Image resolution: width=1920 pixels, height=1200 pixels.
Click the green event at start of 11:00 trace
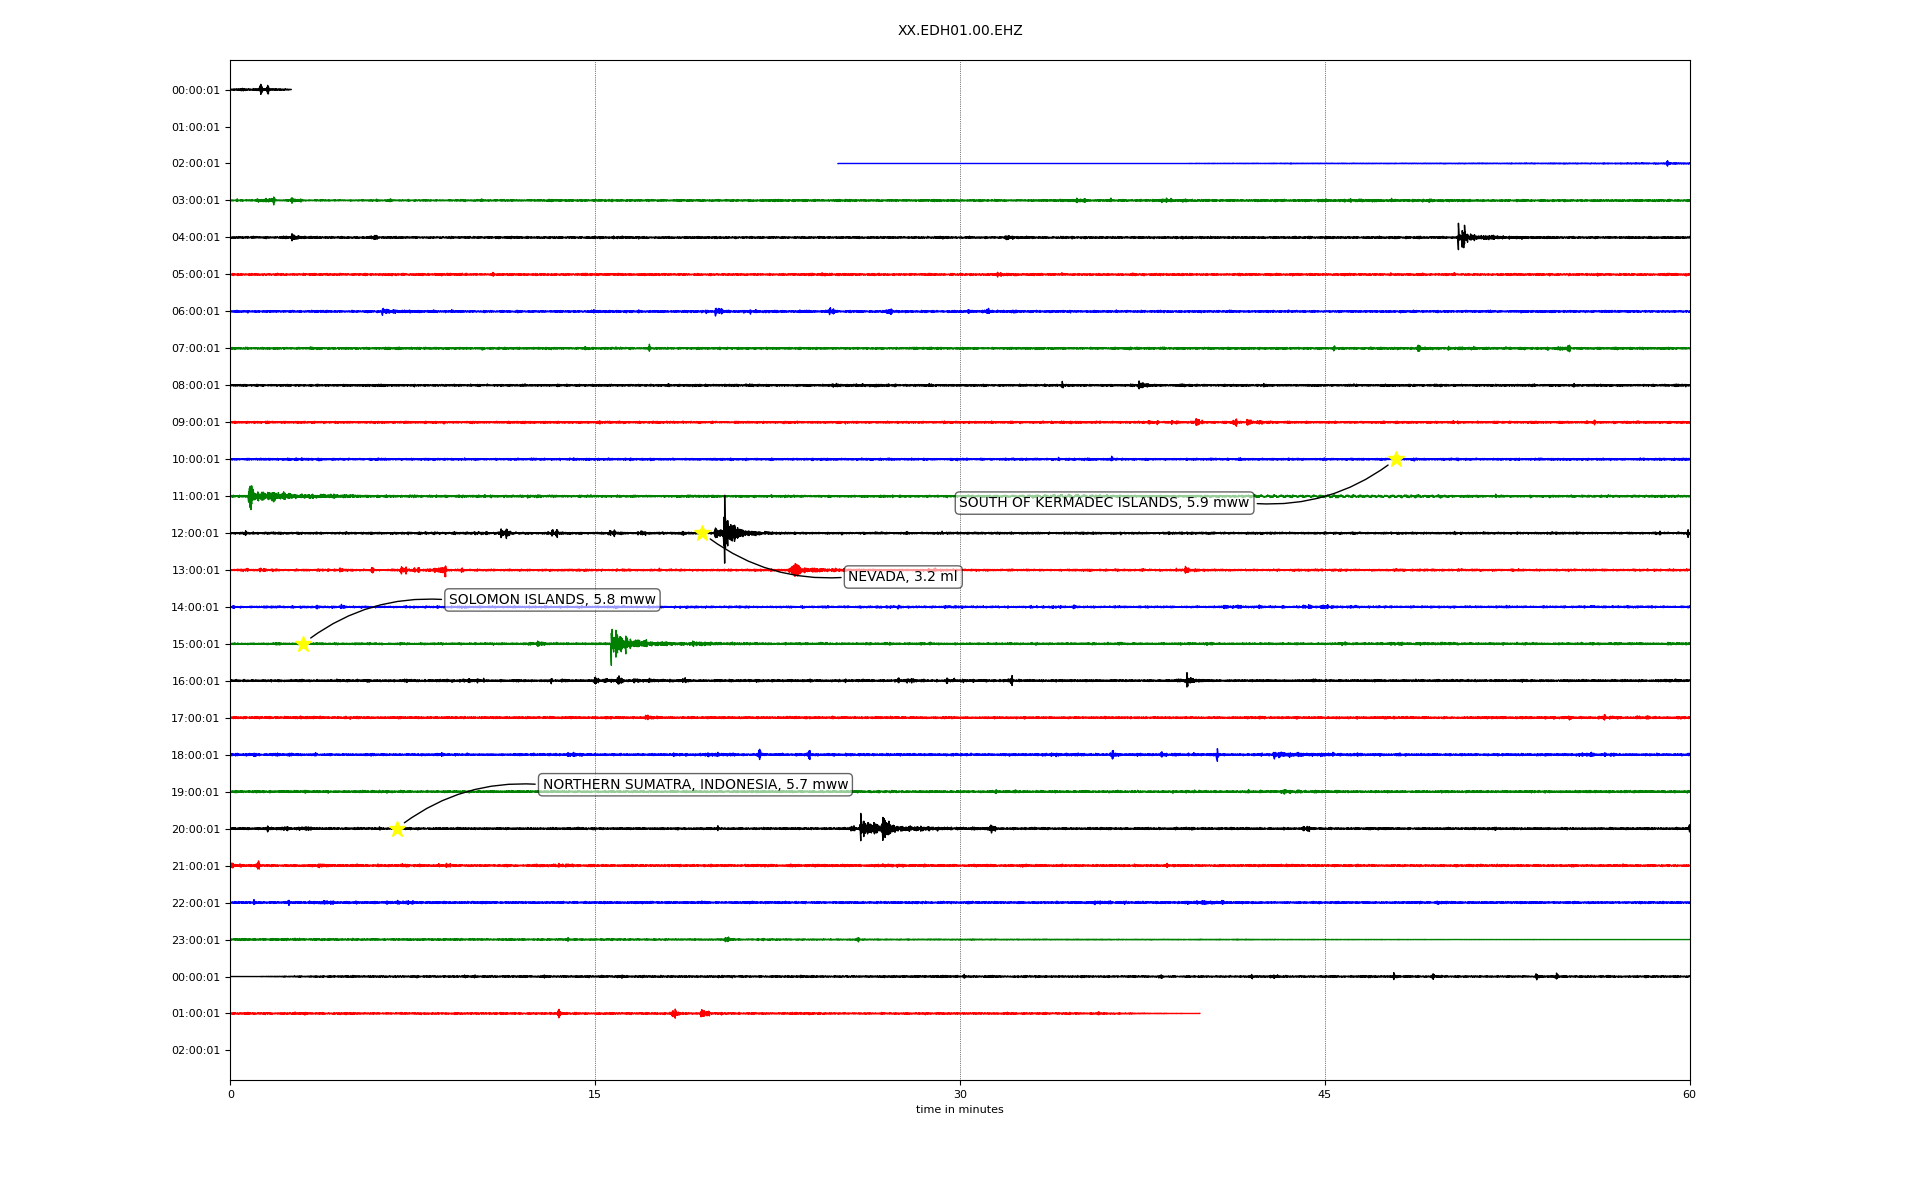(252, 496)
